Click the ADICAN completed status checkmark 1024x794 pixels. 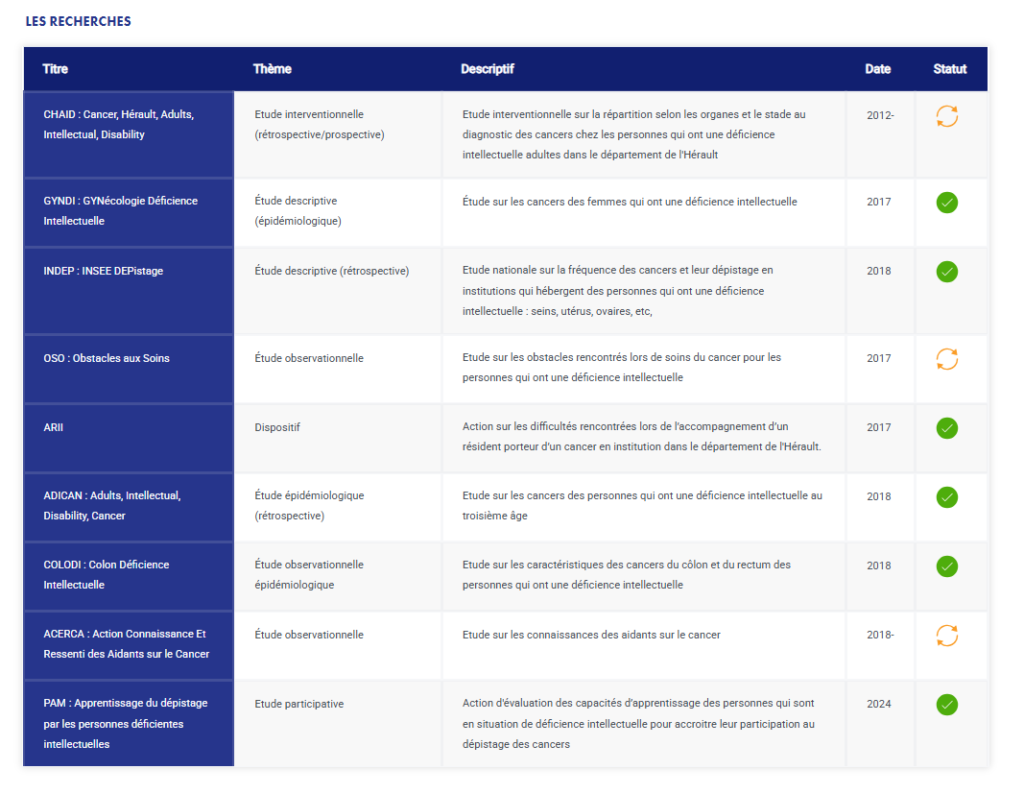(946, 497)
